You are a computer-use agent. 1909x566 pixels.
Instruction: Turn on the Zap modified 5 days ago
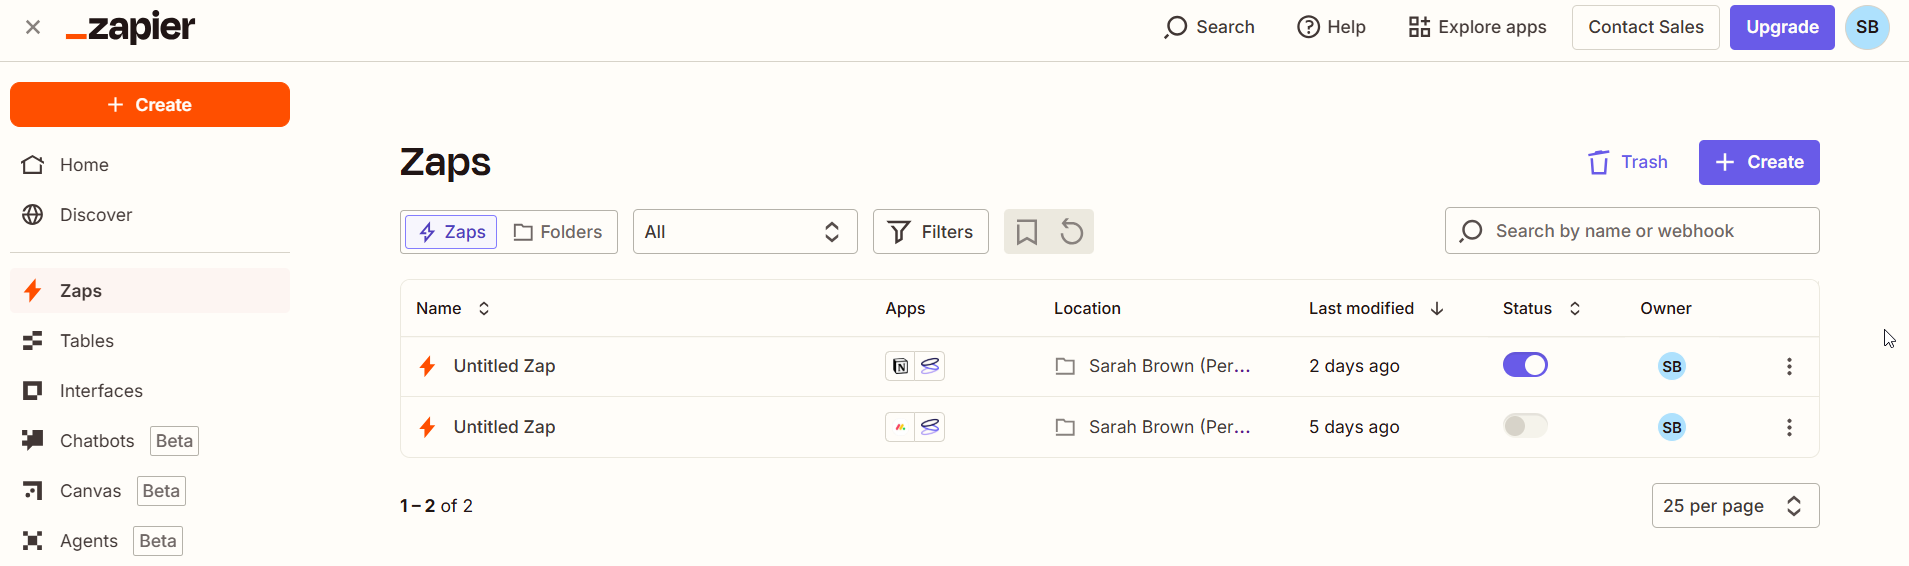coord(1525,426)
